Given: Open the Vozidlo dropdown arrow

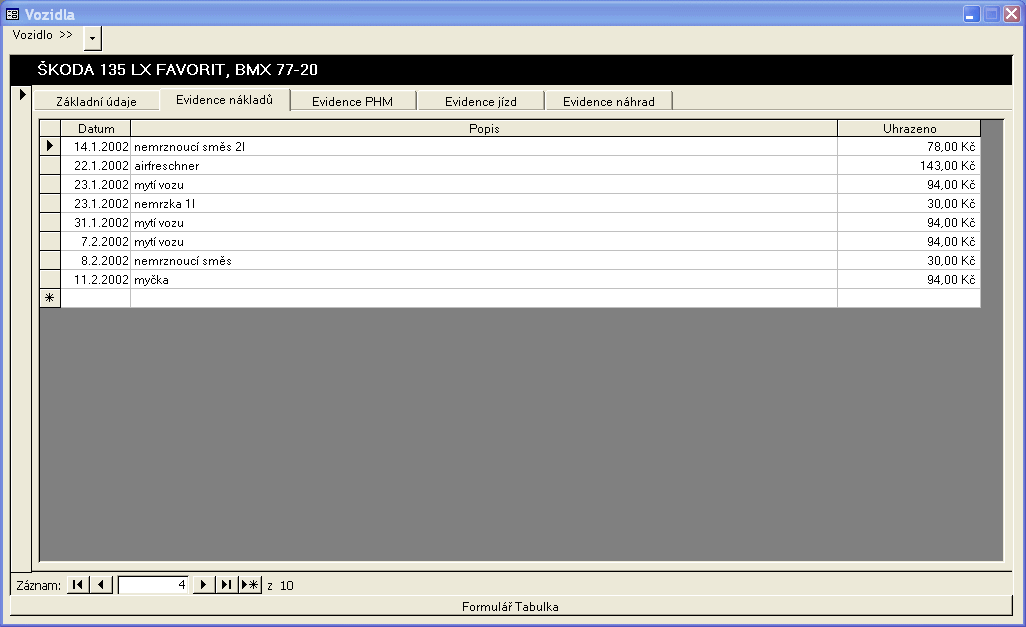Looking at the screenshot, I should pyautogui.click(x=92, y=37).
